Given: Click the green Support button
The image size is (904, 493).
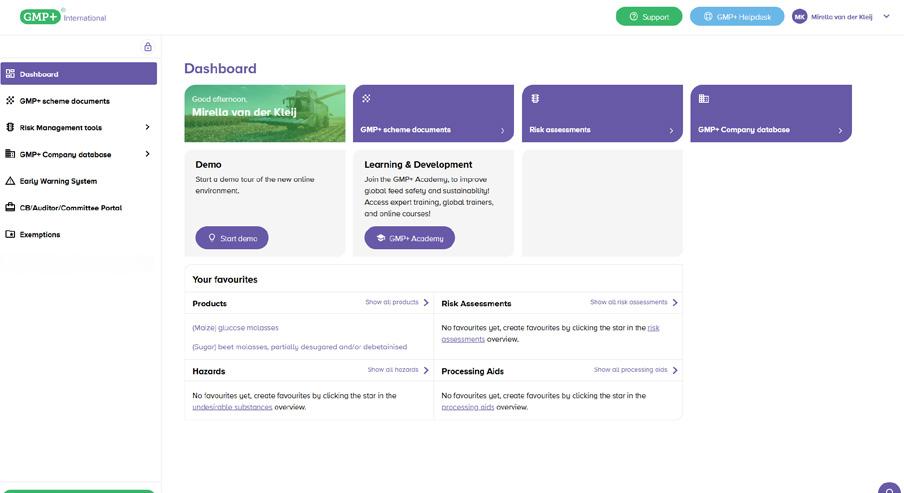Looking at the screenshot, I should tap(649, 17).
